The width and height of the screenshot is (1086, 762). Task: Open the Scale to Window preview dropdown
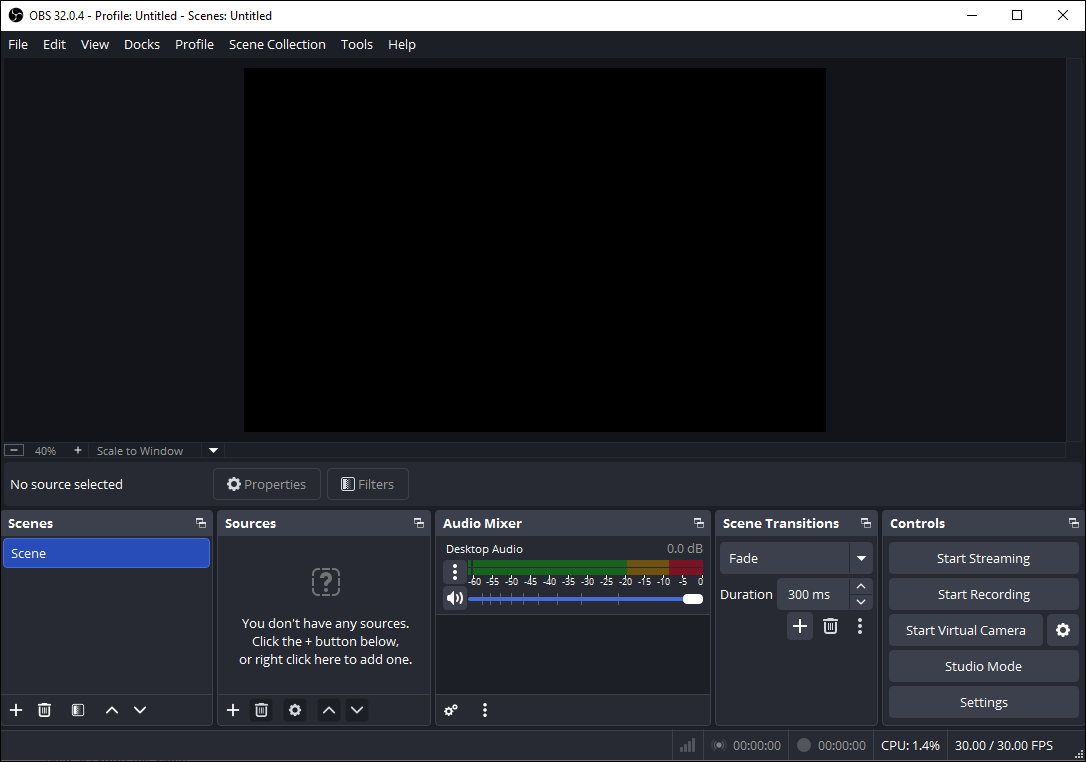coord(213,450)
